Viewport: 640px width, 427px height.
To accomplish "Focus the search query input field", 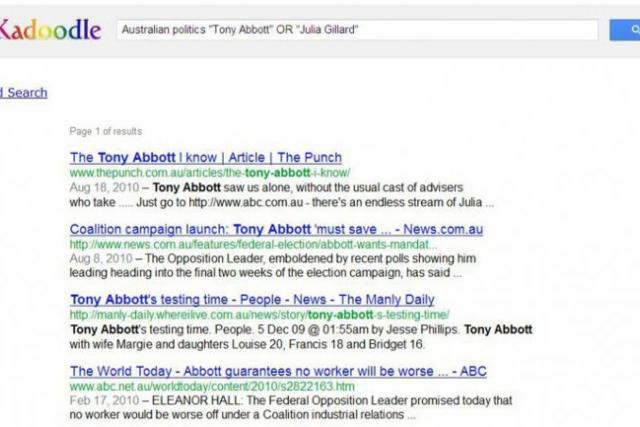I will [358, 30].
